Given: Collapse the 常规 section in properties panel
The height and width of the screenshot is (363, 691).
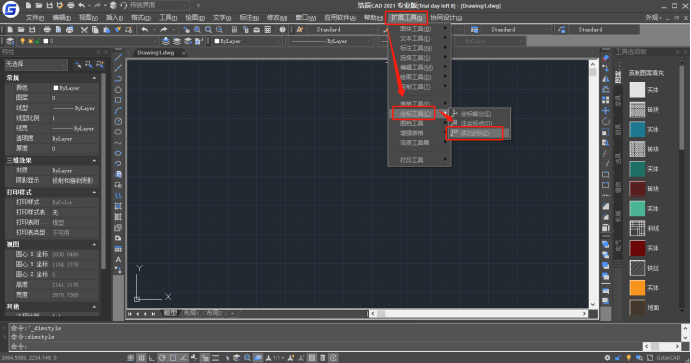Looking at the screenshot, I should 94,78.
